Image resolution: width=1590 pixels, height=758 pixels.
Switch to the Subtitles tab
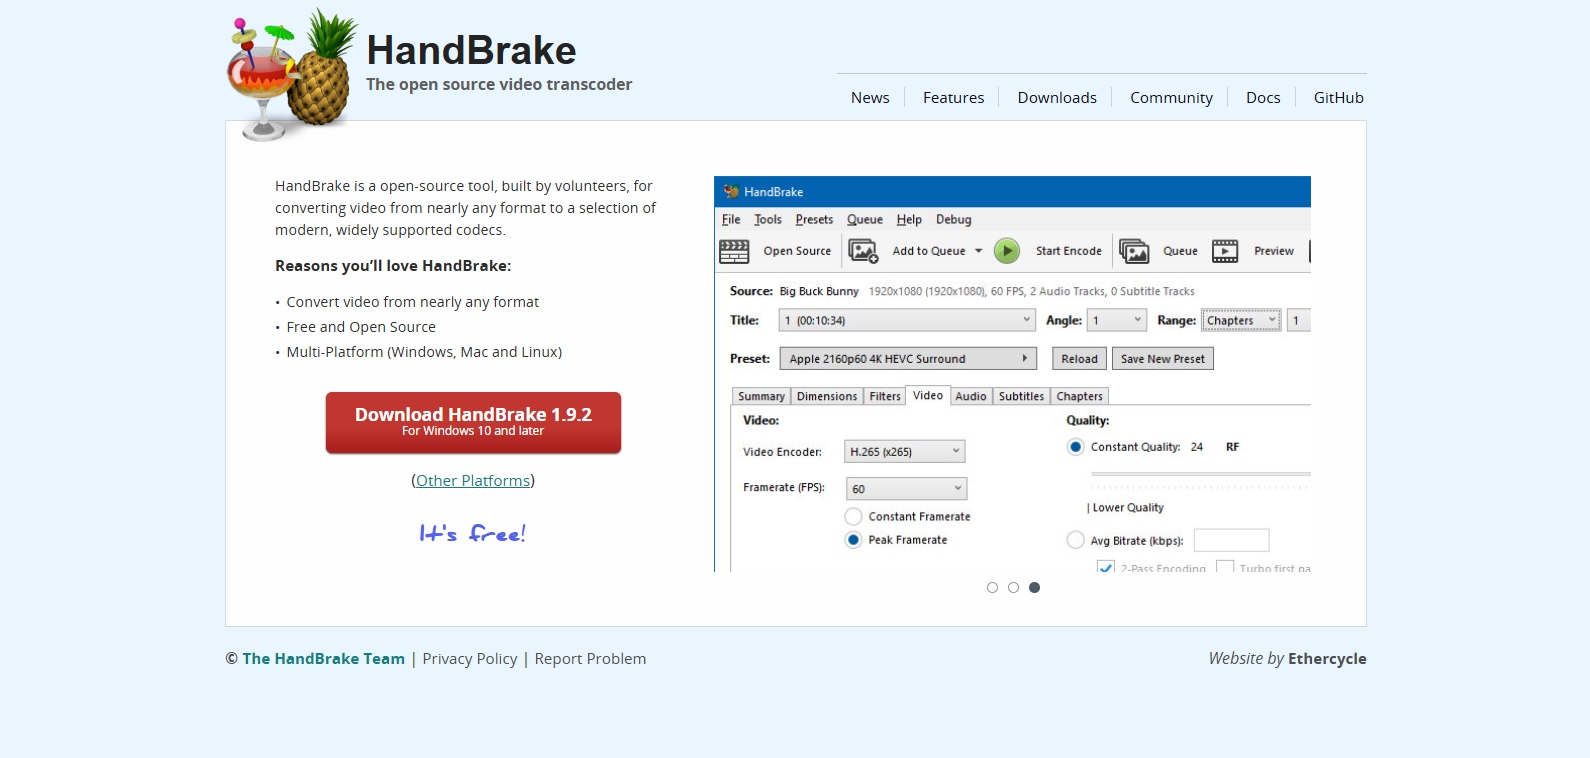coord(1021,397)
